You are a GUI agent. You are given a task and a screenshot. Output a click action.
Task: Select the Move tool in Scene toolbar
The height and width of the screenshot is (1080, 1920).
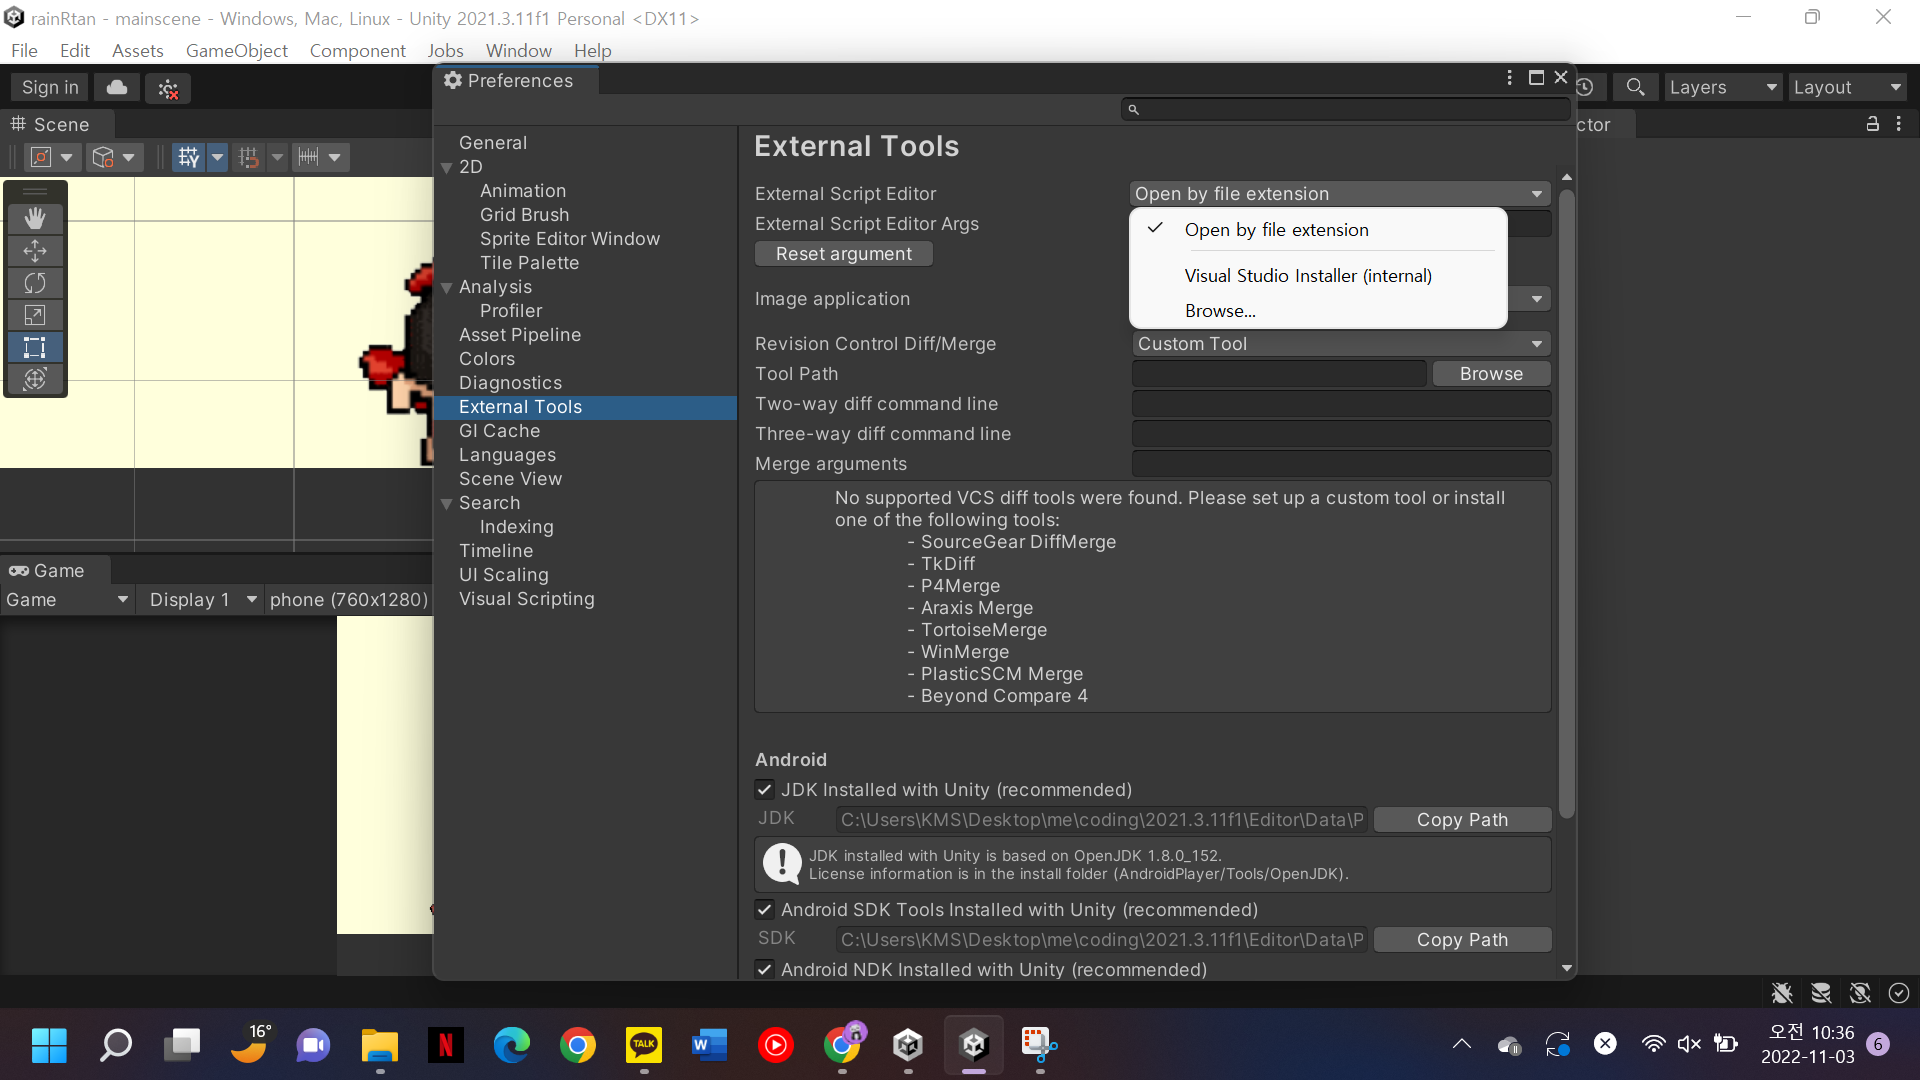[35, 251]
